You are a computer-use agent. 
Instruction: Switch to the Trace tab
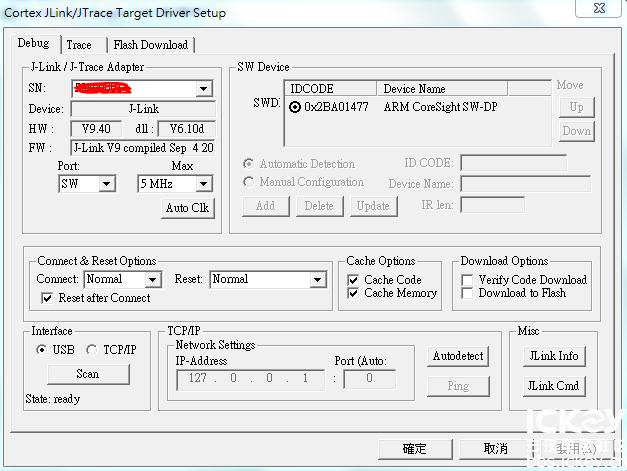pyautogui.click(x=79, y=45)
